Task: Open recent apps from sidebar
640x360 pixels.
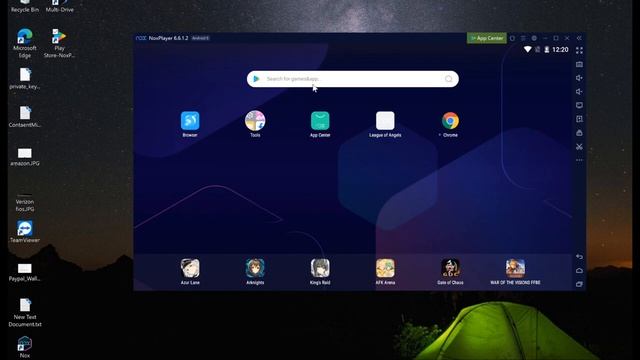Action: point(579,284)
